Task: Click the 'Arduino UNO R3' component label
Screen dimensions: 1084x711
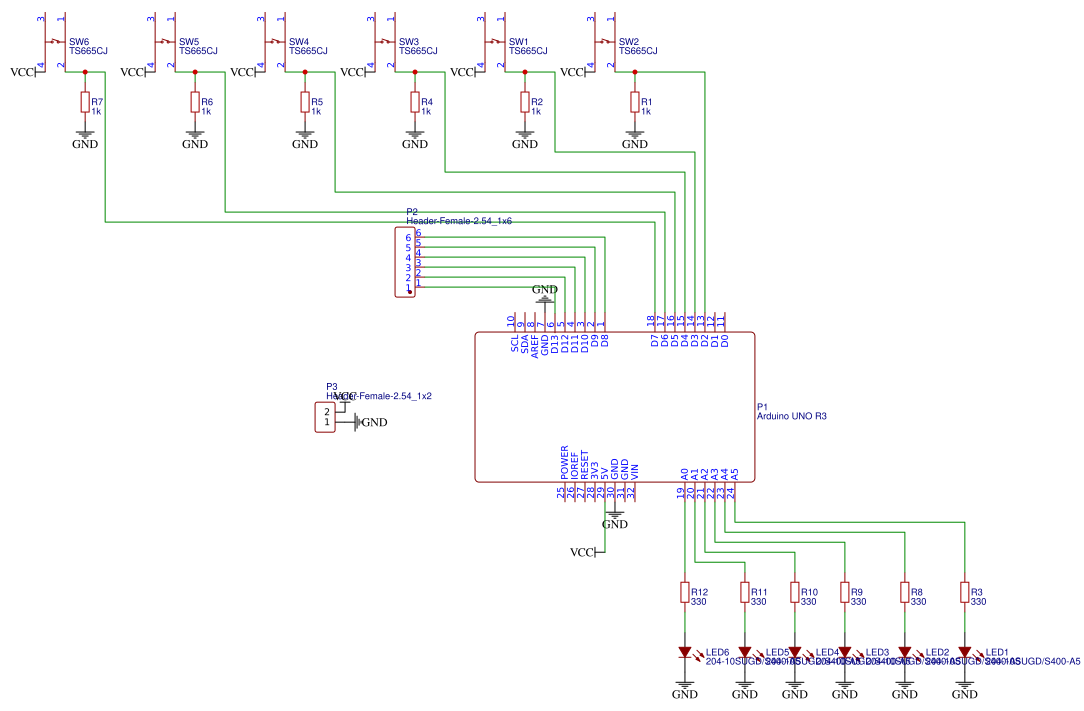Action: click(792, 416)
